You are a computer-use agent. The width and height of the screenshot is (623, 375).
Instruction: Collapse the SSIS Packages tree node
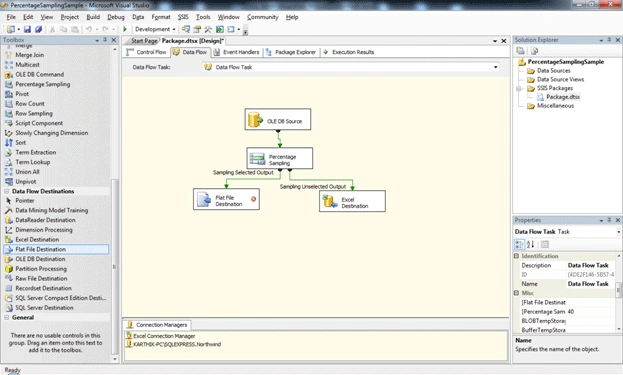tap(519, 88)
